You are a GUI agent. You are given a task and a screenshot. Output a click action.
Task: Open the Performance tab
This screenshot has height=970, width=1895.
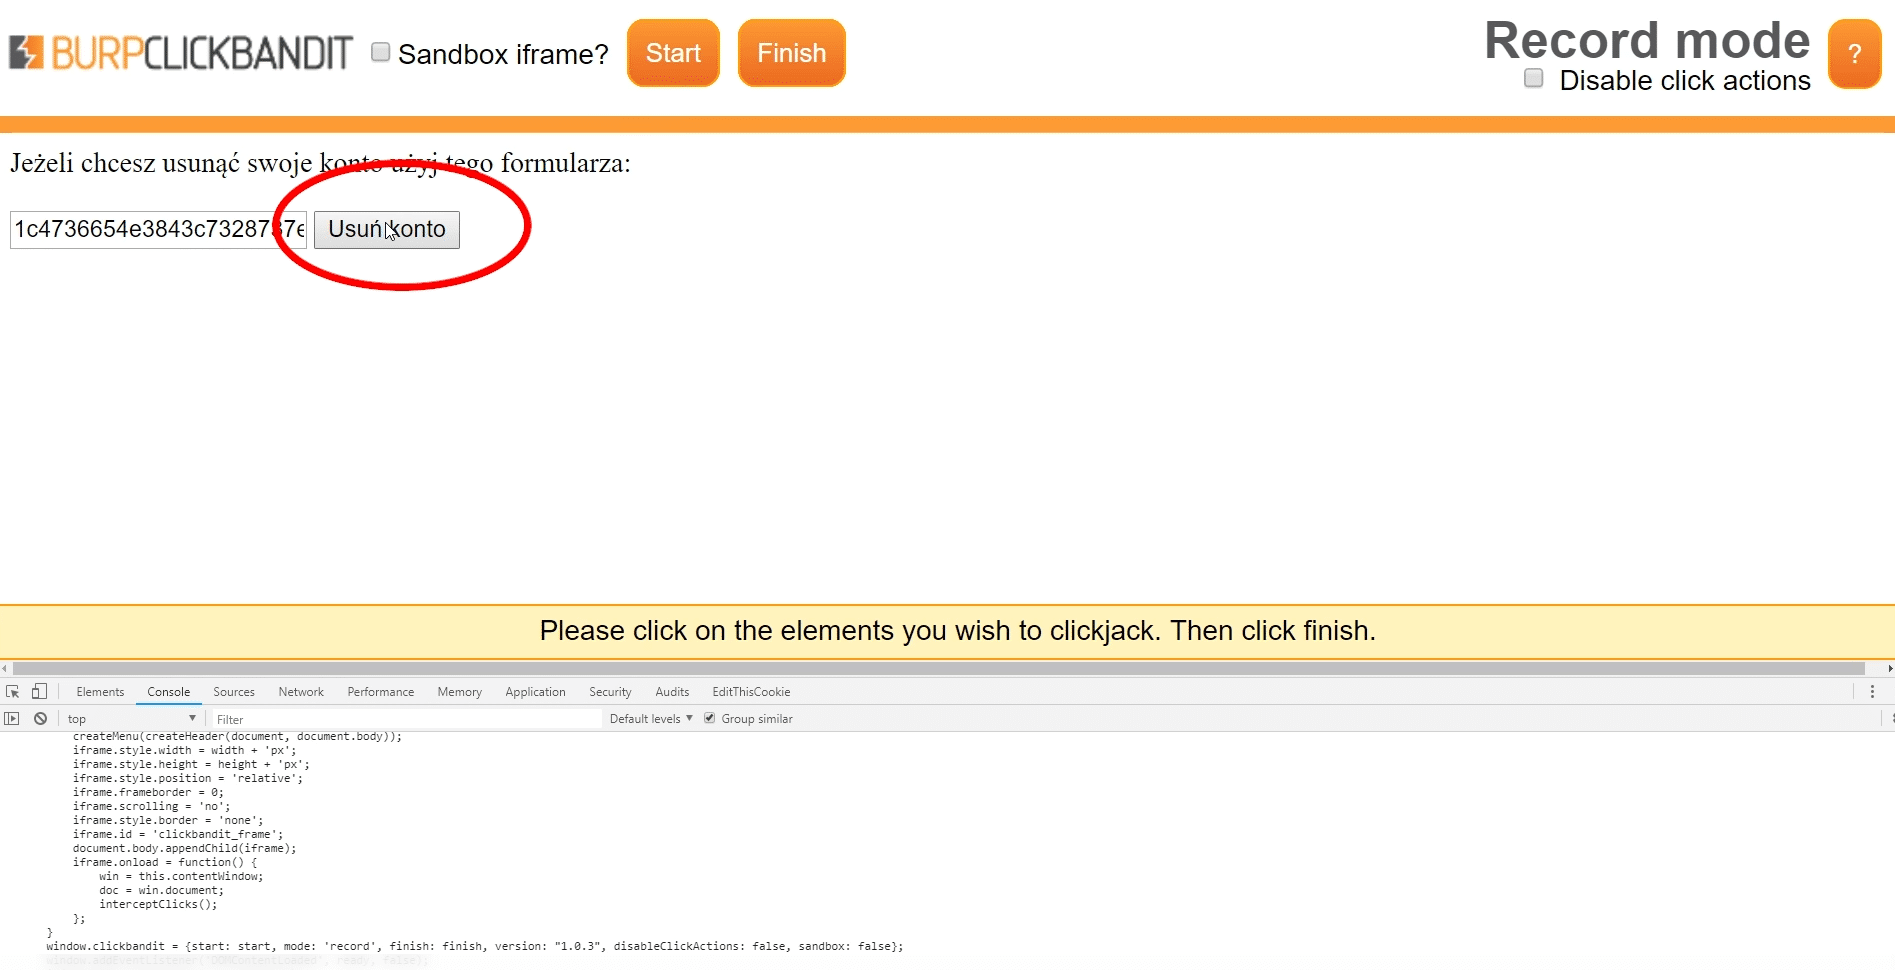coord(380,692)
